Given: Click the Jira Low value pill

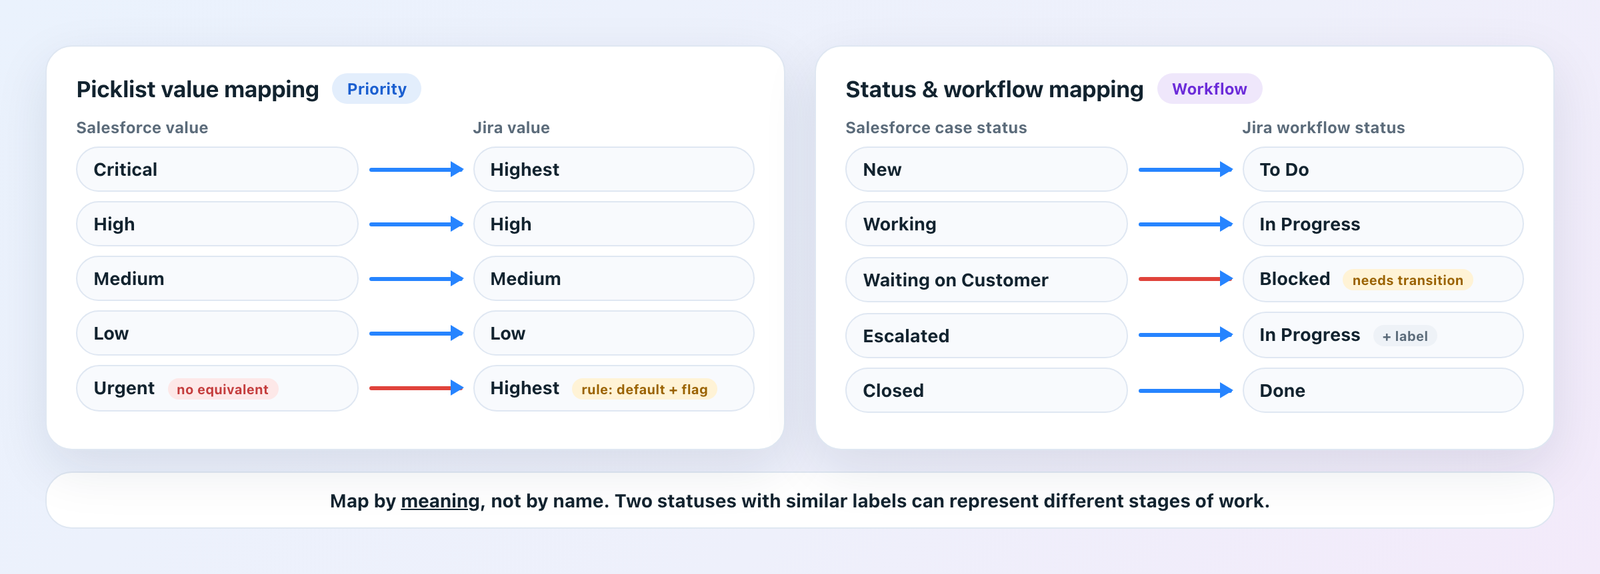Looking at the screenshot, I should pyautogui.click(x=614, y=333).
